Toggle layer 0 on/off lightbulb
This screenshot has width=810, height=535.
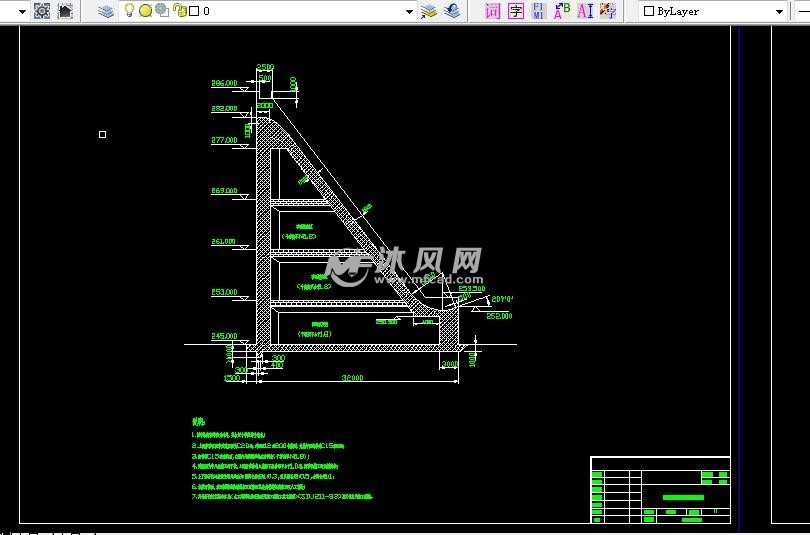pyautogui.click(x=129, y=11)
